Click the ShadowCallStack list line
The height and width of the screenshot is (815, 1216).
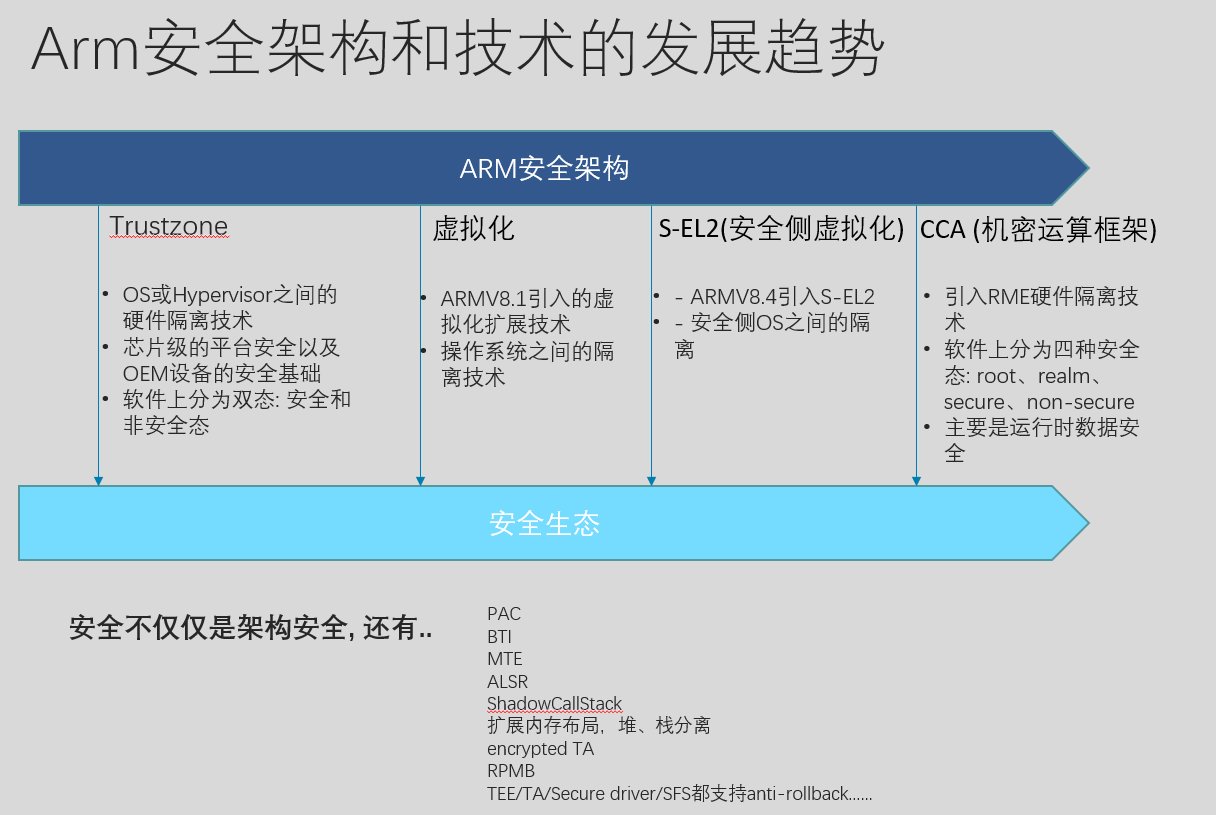coord(555,704)
